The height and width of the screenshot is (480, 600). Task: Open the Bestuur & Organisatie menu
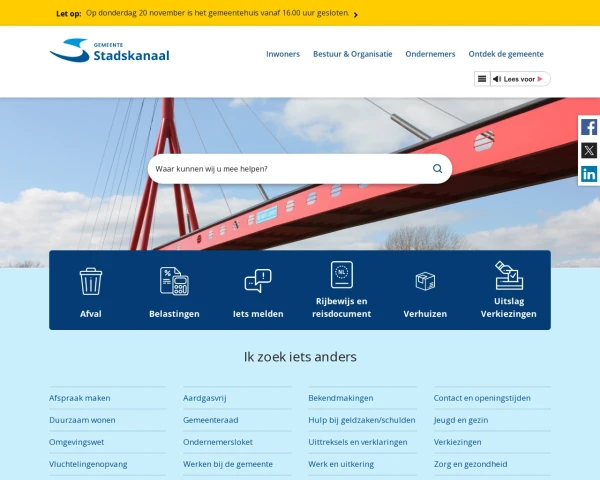352,54
